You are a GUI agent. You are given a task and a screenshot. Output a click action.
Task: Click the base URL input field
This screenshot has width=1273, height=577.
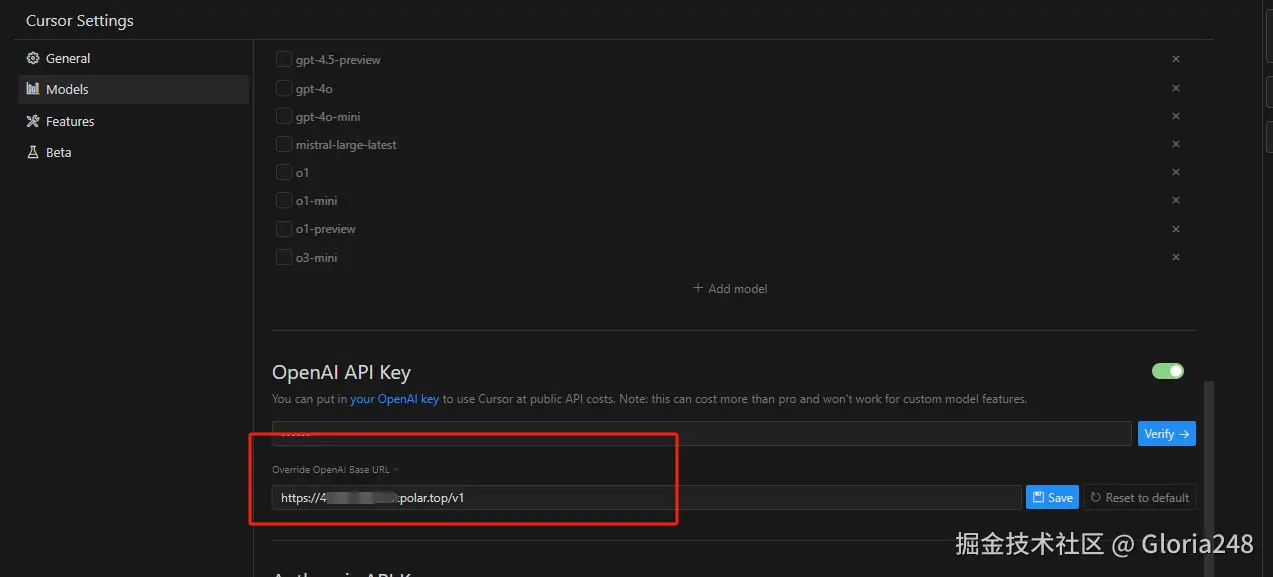click(647, 497)
